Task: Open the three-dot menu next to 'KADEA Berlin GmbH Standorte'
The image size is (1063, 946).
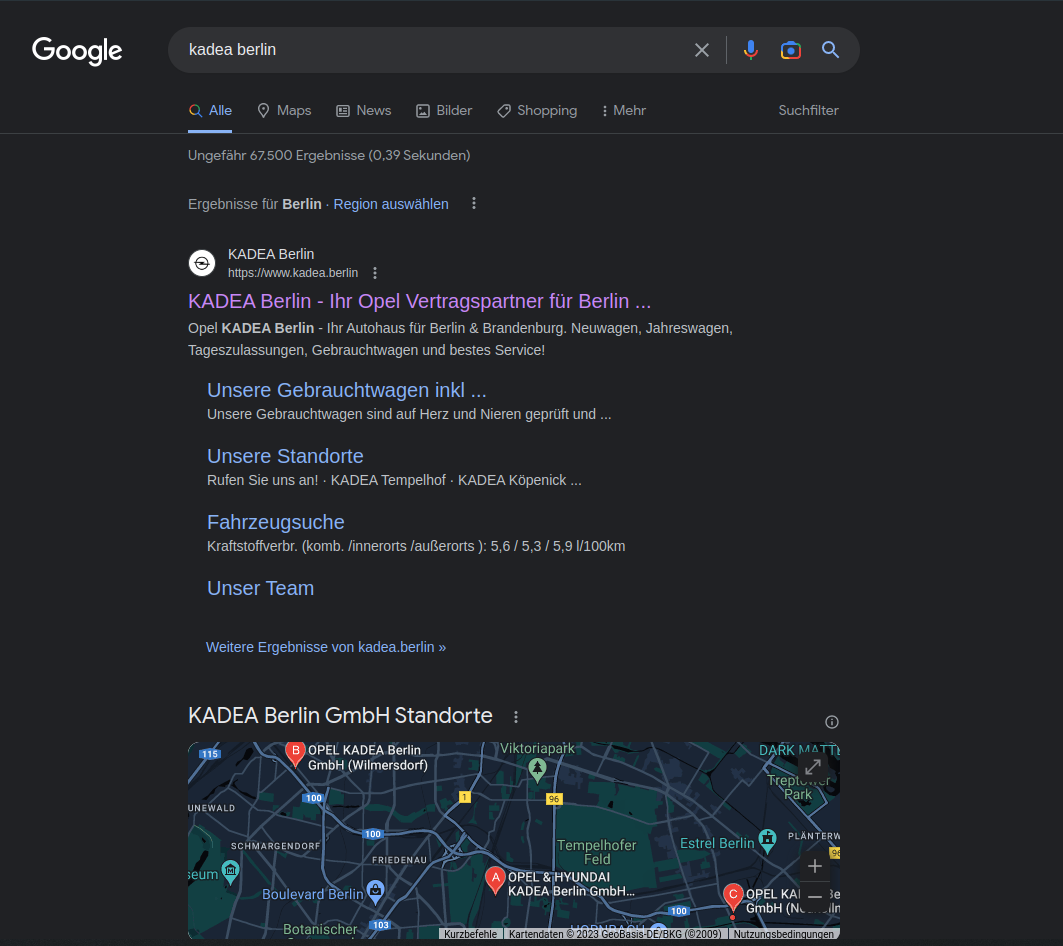Action: point(516,717)
